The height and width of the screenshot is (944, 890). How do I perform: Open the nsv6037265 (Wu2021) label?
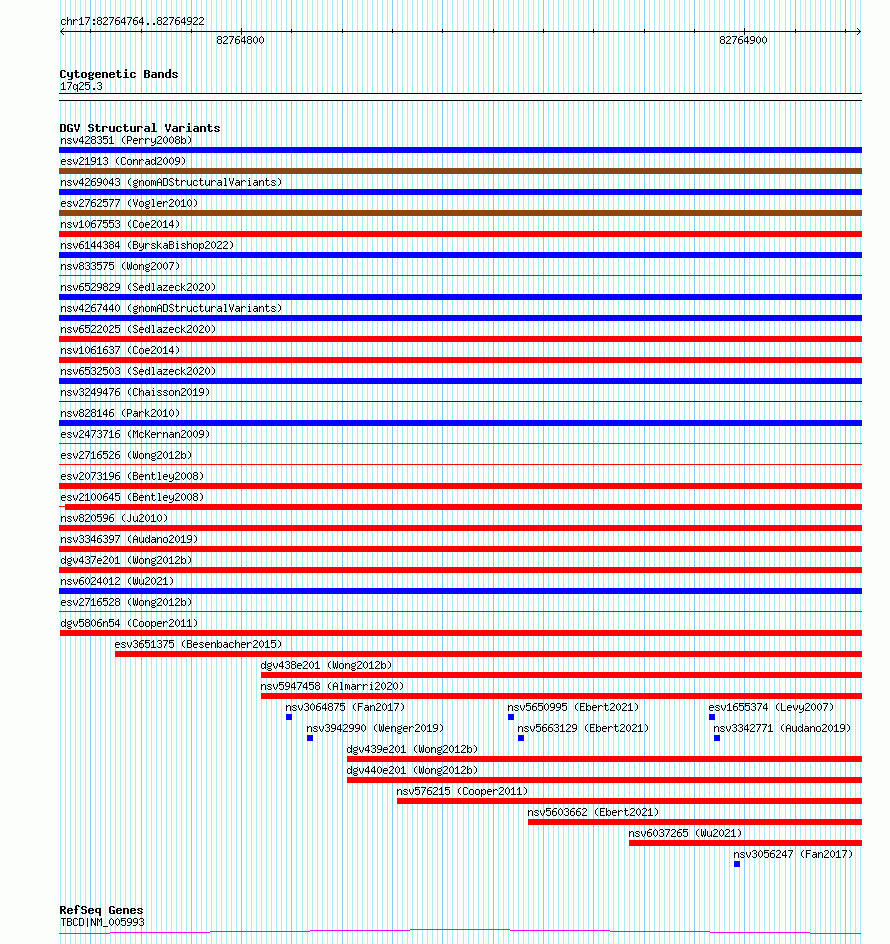tap(685, 834)
